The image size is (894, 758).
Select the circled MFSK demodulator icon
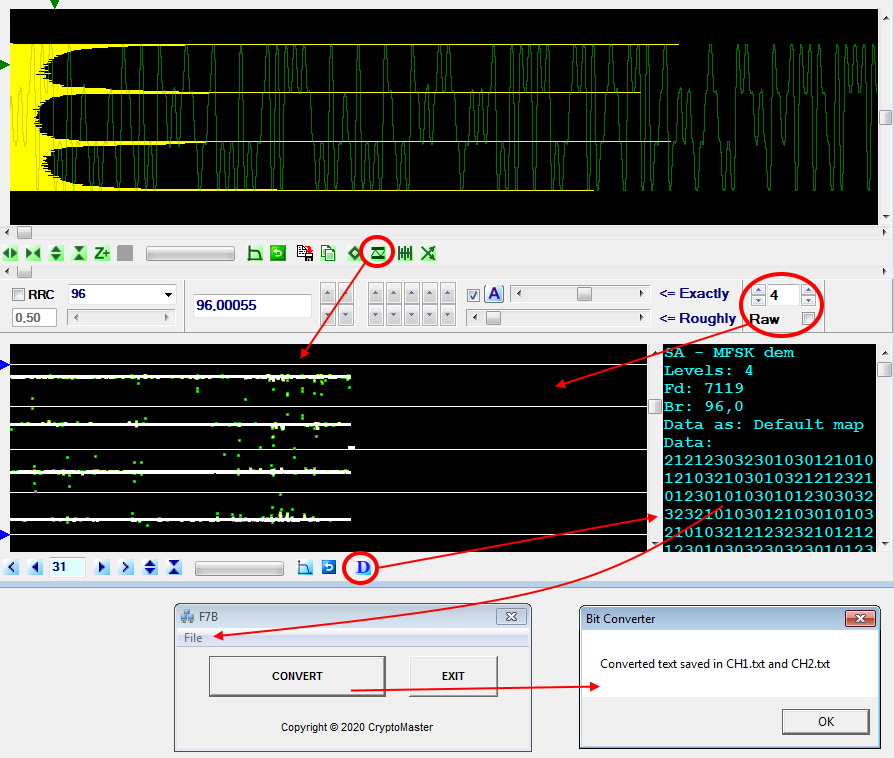(376, 253)
